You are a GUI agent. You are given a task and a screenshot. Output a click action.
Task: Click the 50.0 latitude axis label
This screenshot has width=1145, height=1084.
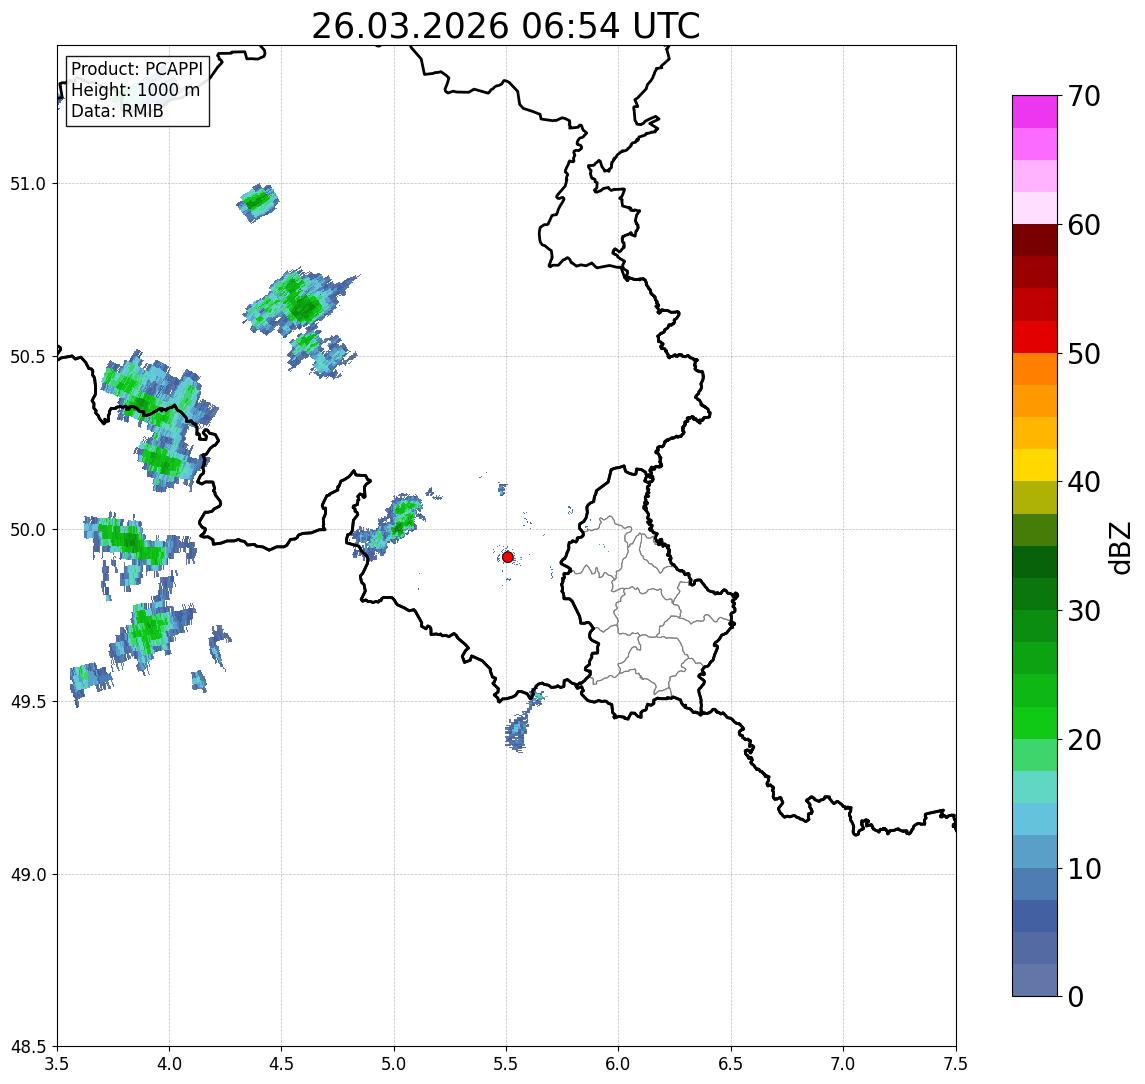tap(28, 530)
